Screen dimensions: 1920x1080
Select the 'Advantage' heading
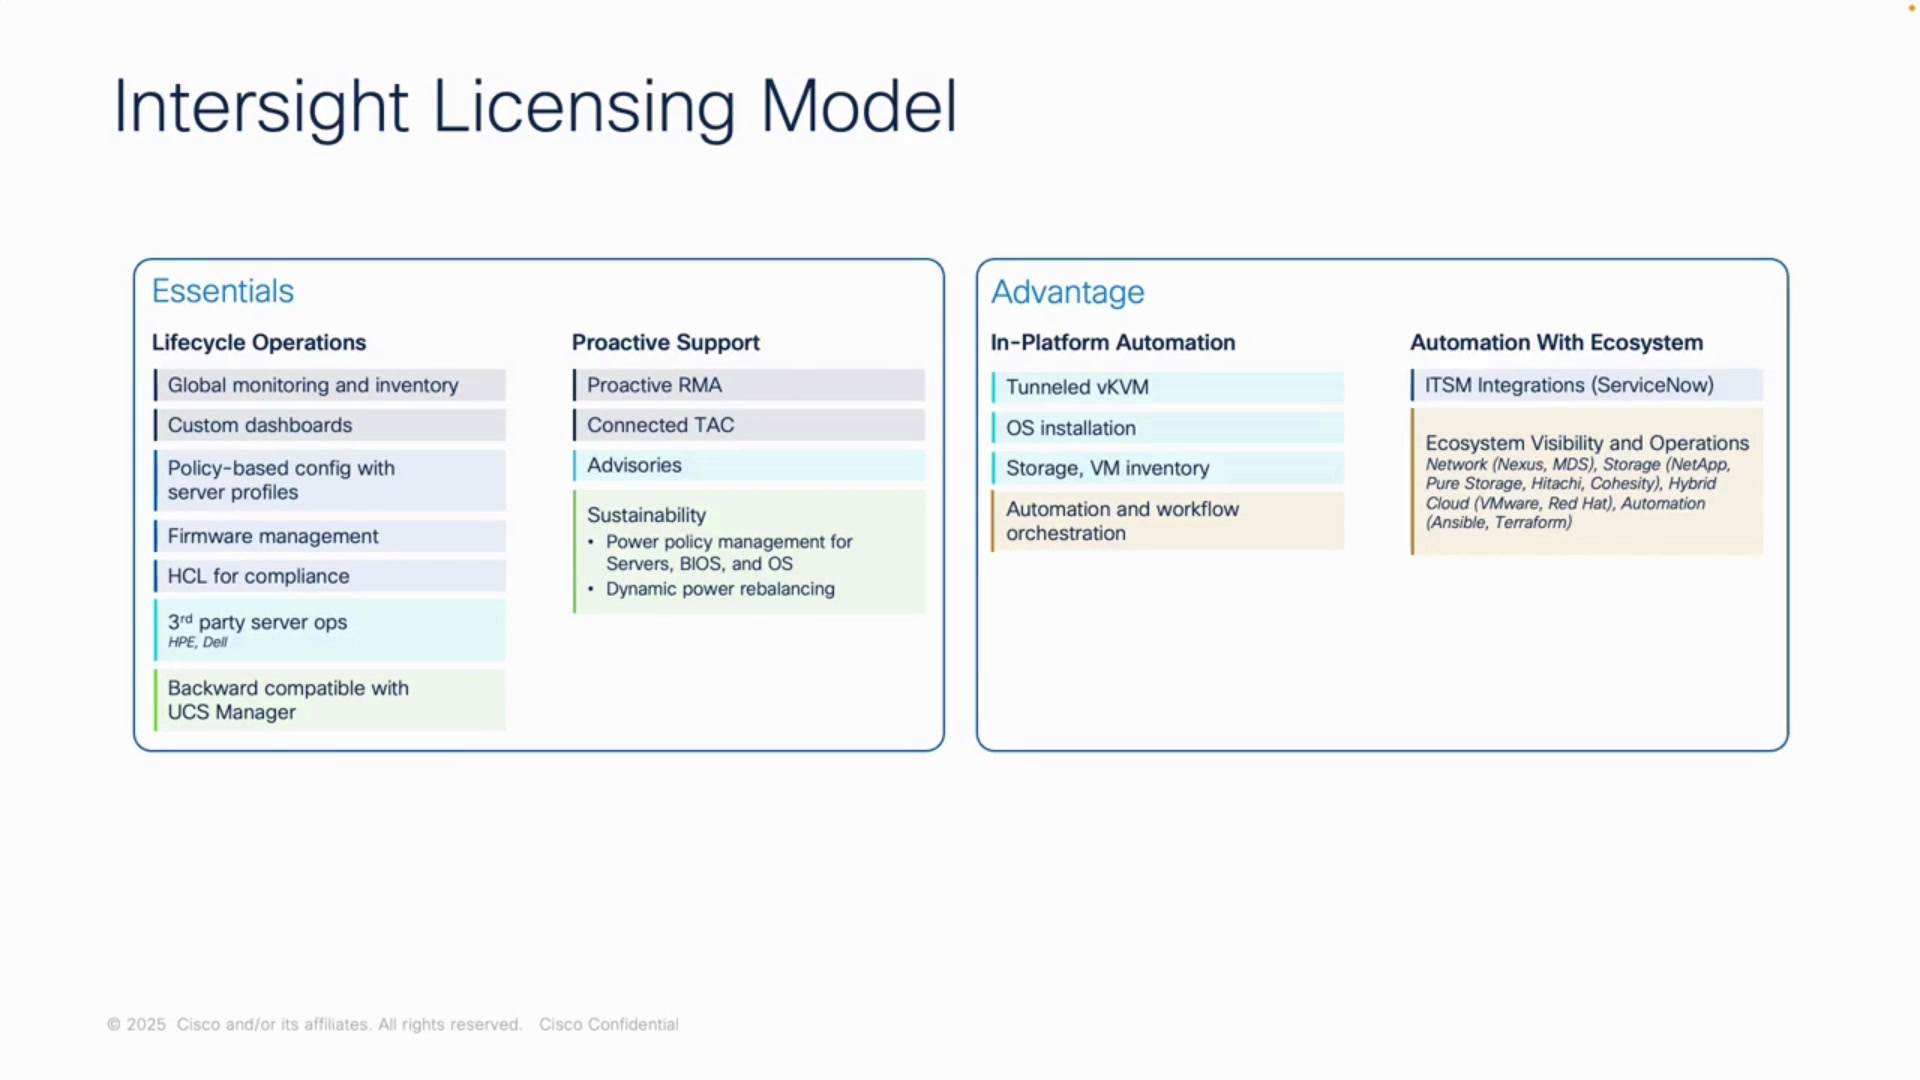[1067, 292]
